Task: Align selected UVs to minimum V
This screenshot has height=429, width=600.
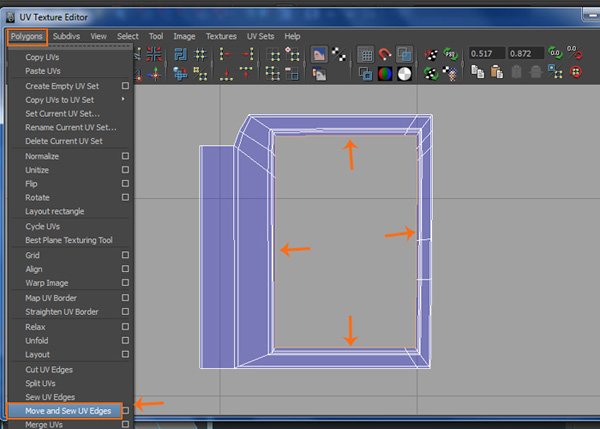Action: click(226, 73)
